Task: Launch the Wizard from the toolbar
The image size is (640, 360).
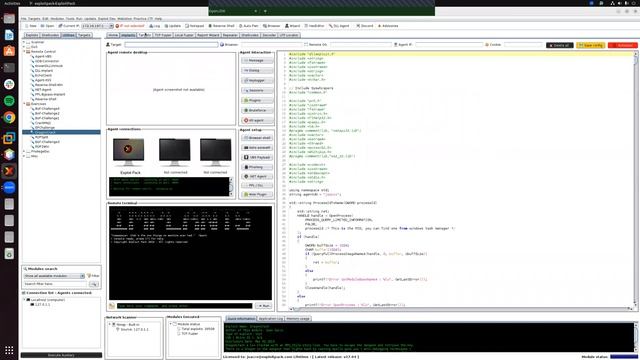Action: (292, 26)
